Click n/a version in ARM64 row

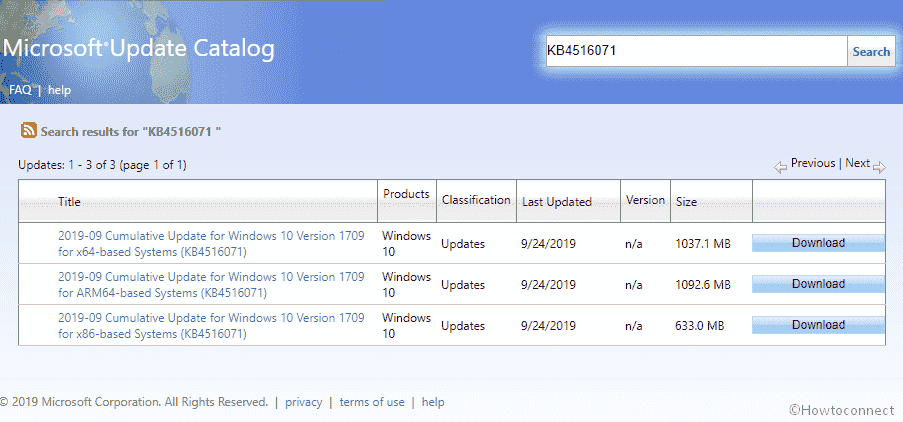(633, 284)
